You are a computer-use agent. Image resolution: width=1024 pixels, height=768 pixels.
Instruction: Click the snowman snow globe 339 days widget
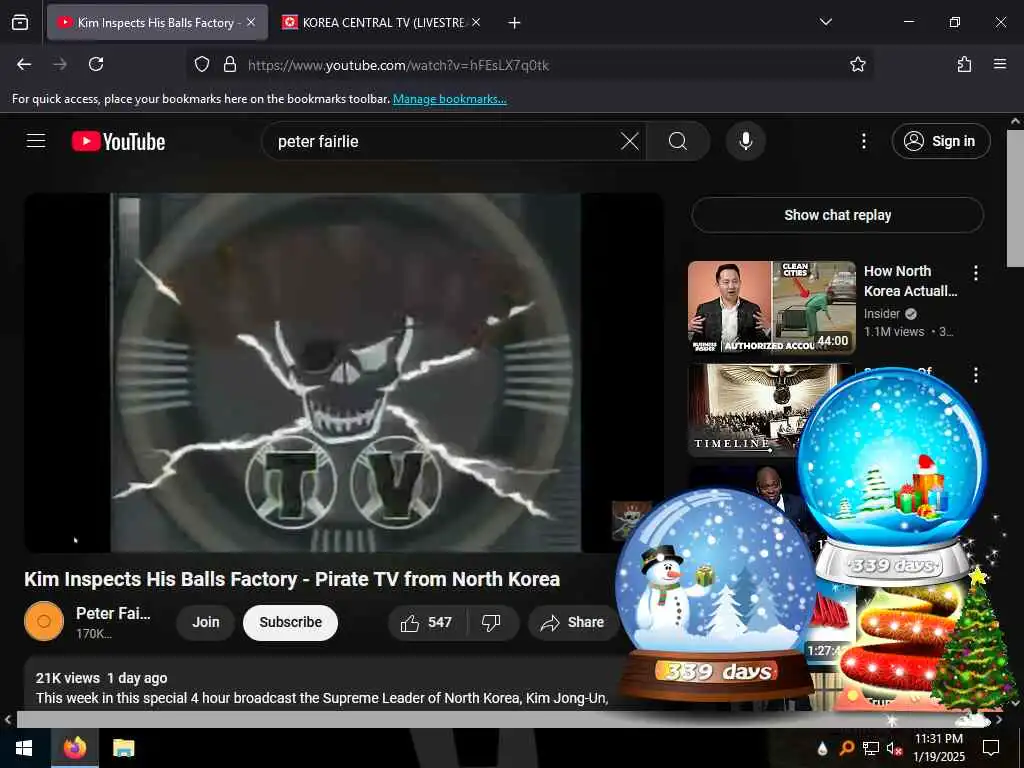pyautogui.click(x=716, y=594)
